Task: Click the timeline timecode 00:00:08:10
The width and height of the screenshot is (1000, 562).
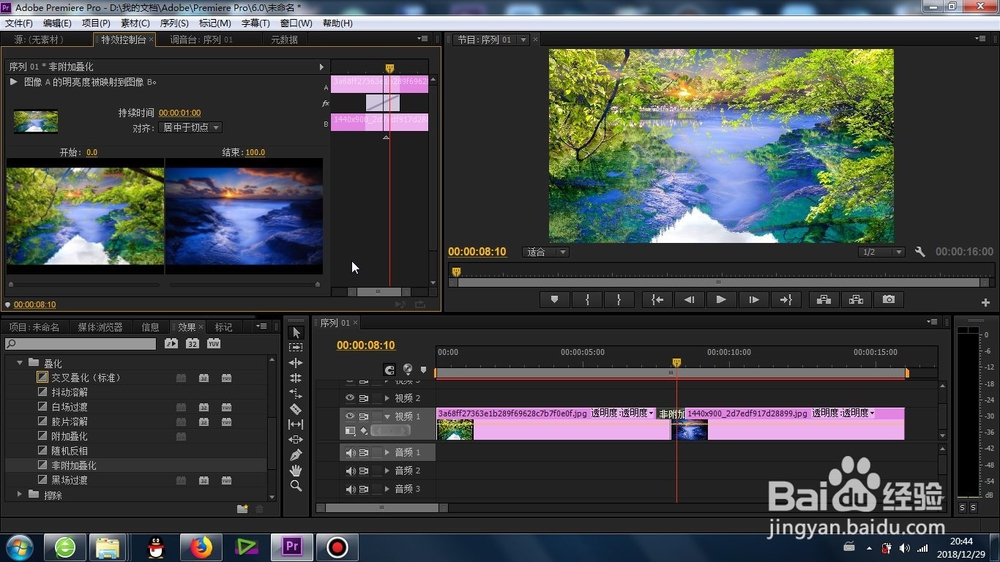Action: 365,345
